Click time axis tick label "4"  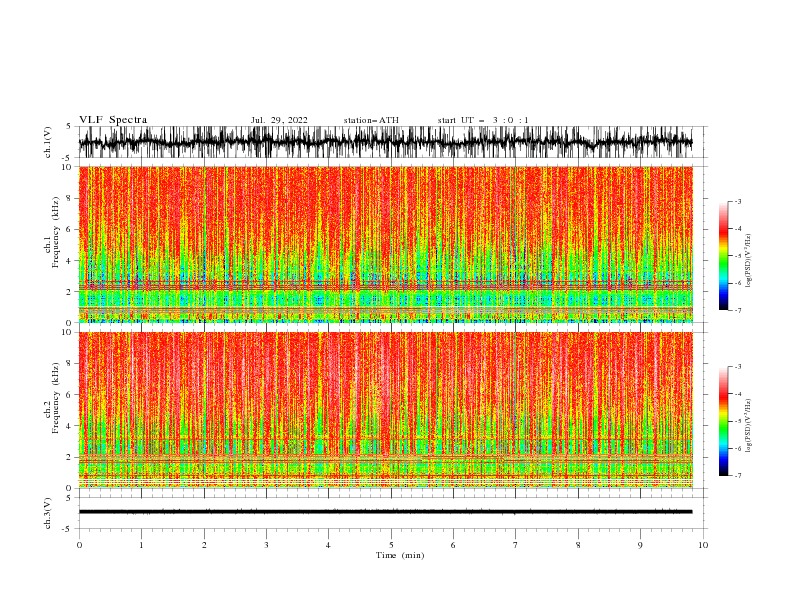(x=329, y=545)
